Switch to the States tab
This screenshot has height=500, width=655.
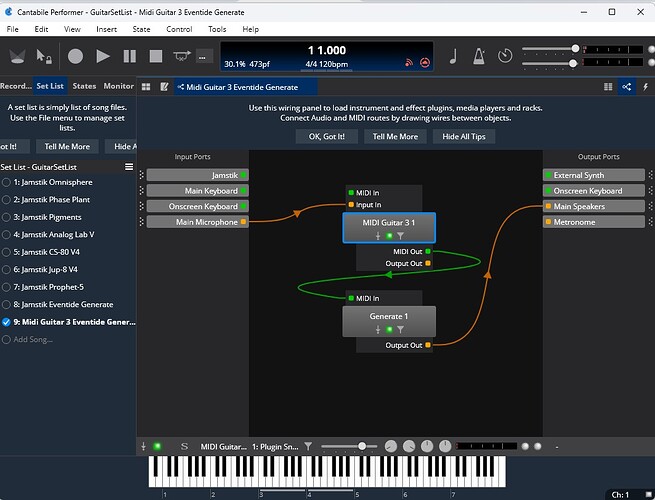[x=84, y=86]
